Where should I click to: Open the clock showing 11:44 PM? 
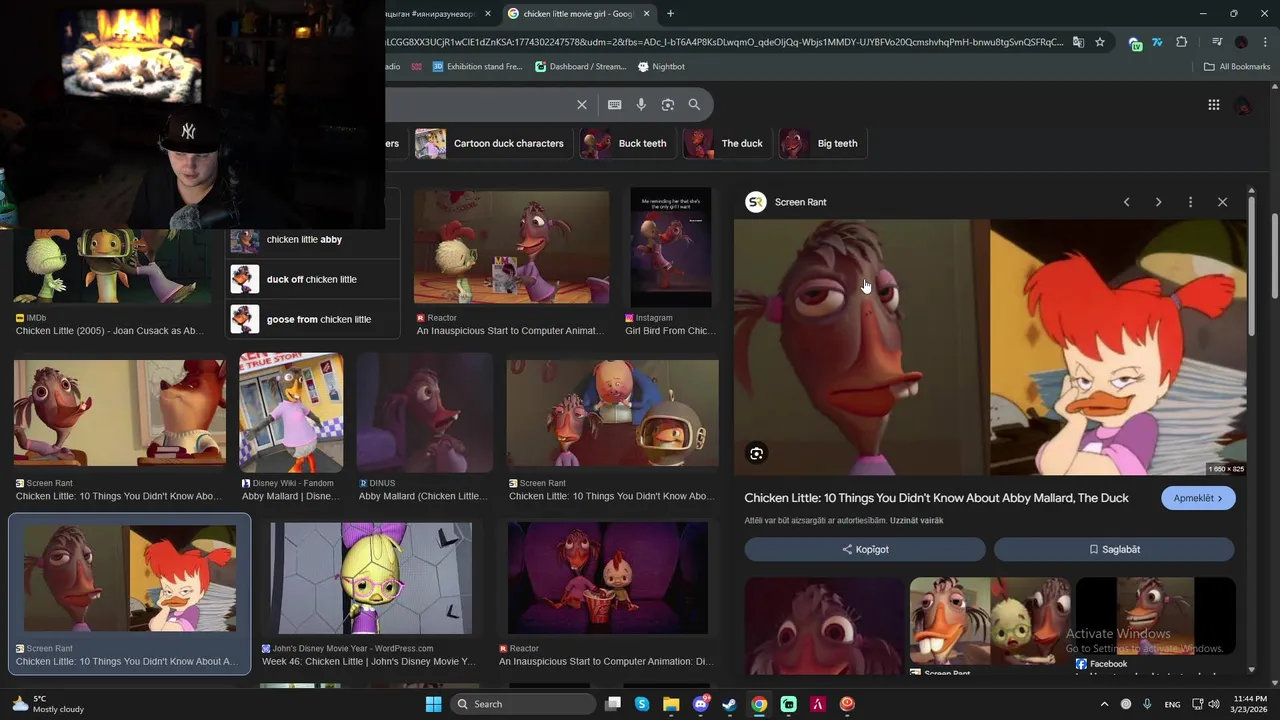tap(1250, 704)
